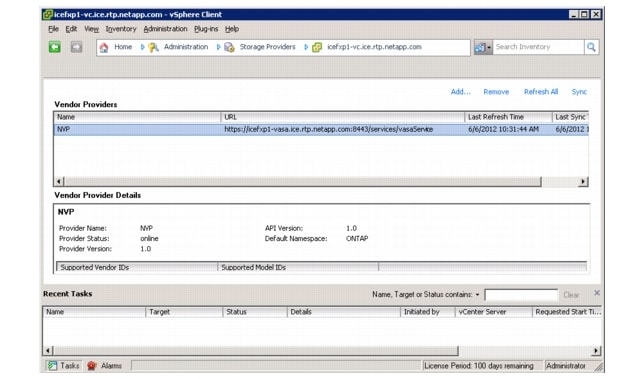Sort Recent Tasks by Details column
Viewport: 640px width, 379px height.
[x=344, y=312]
